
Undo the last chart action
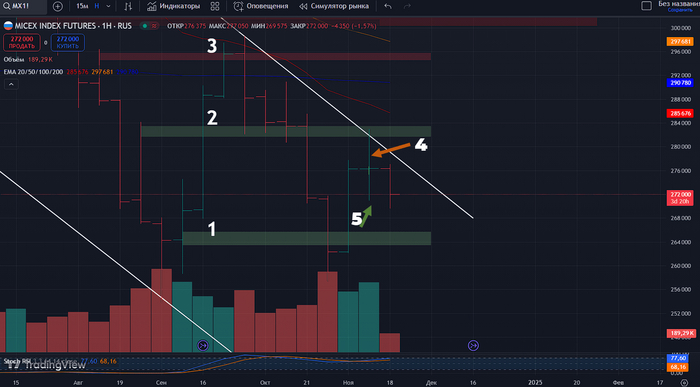388,6
